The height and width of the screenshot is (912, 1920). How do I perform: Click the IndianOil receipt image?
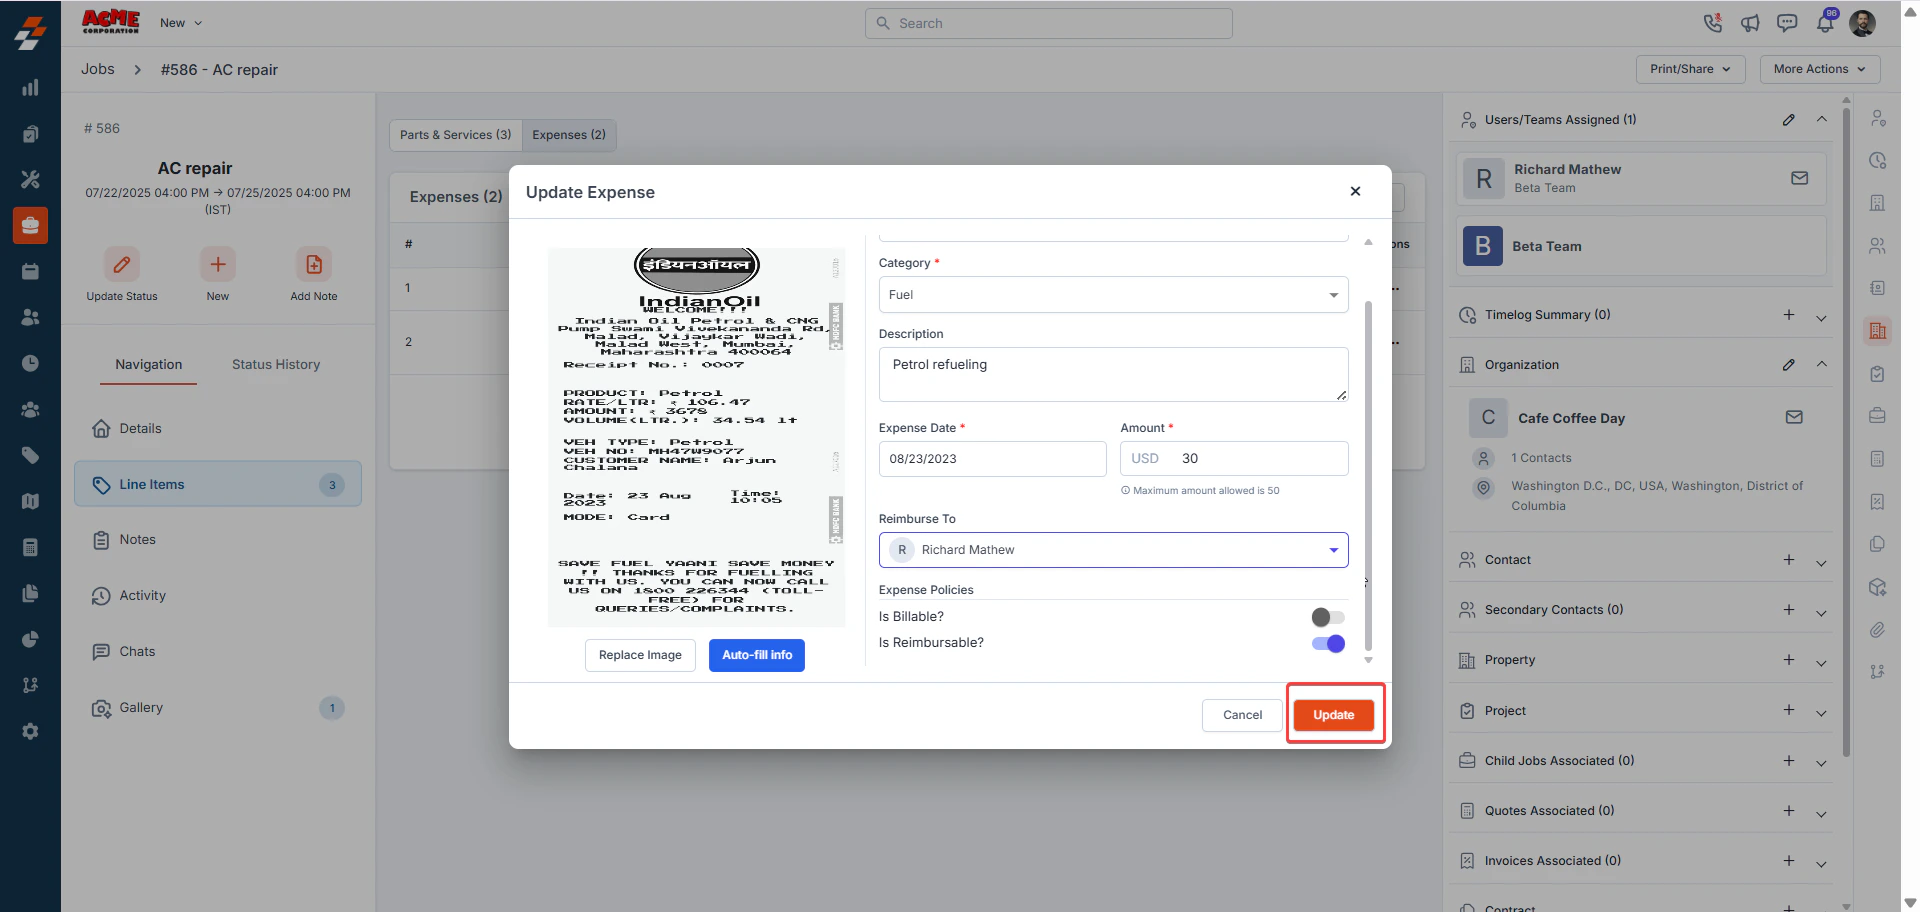[696, 437]
